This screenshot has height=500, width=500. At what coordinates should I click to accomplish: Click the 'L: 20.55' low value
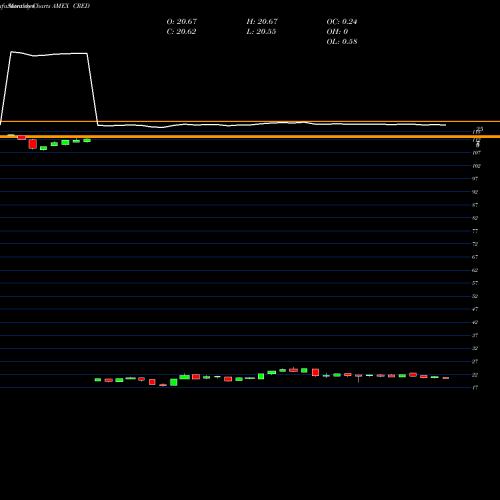261,32
